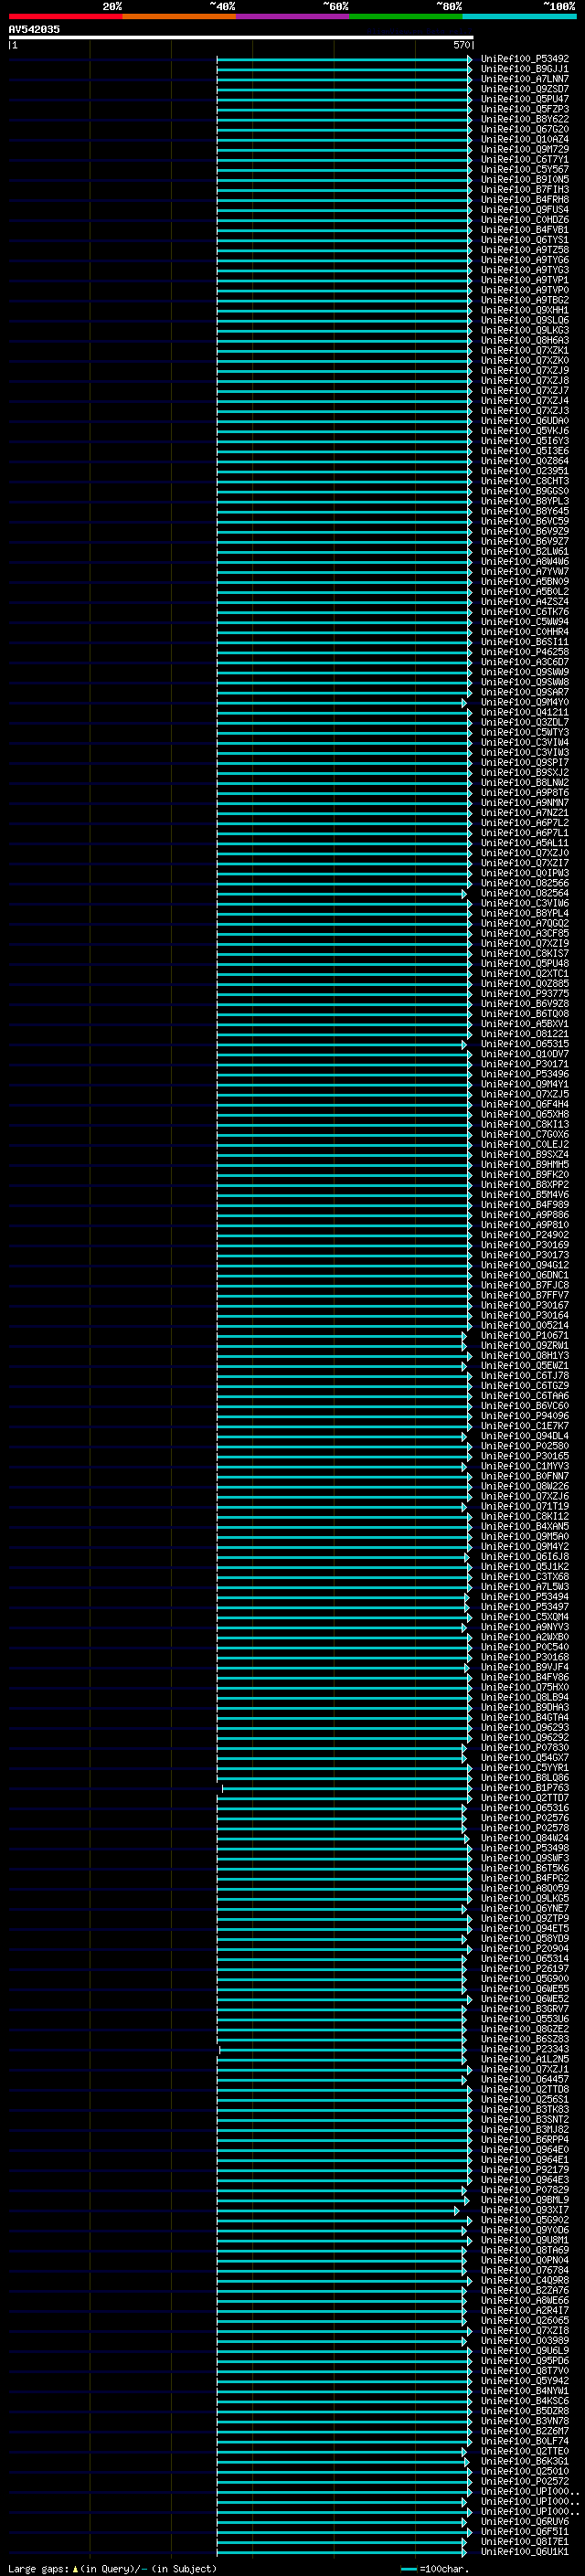Click the purple ~60% identity legend bar
The height and width of the screenshot is (2576, 585).
pyautogui.click(x=293, y=16)
